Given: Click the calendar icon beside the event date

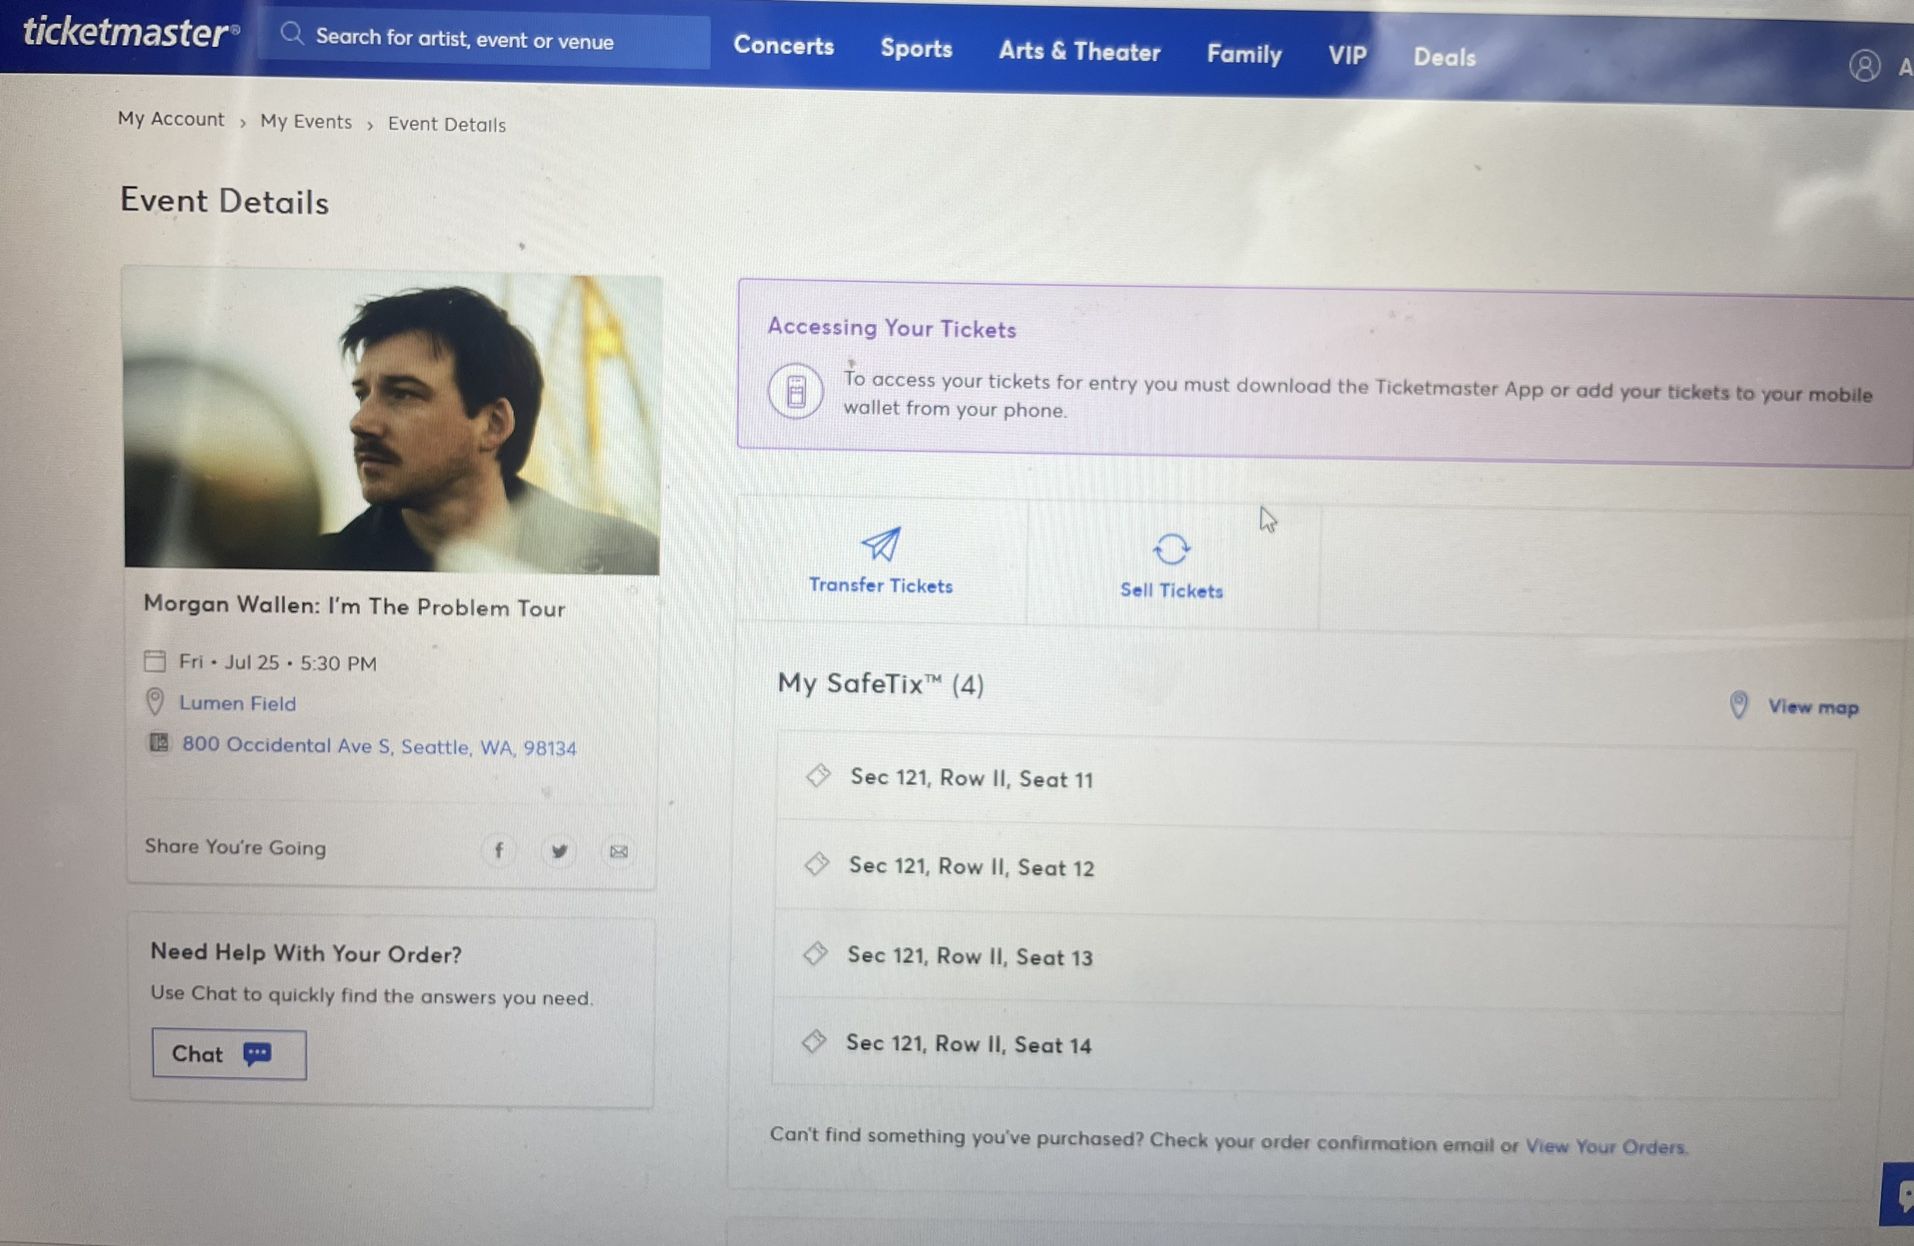Looking at the screenshot, I should click(x=155, y=661).
